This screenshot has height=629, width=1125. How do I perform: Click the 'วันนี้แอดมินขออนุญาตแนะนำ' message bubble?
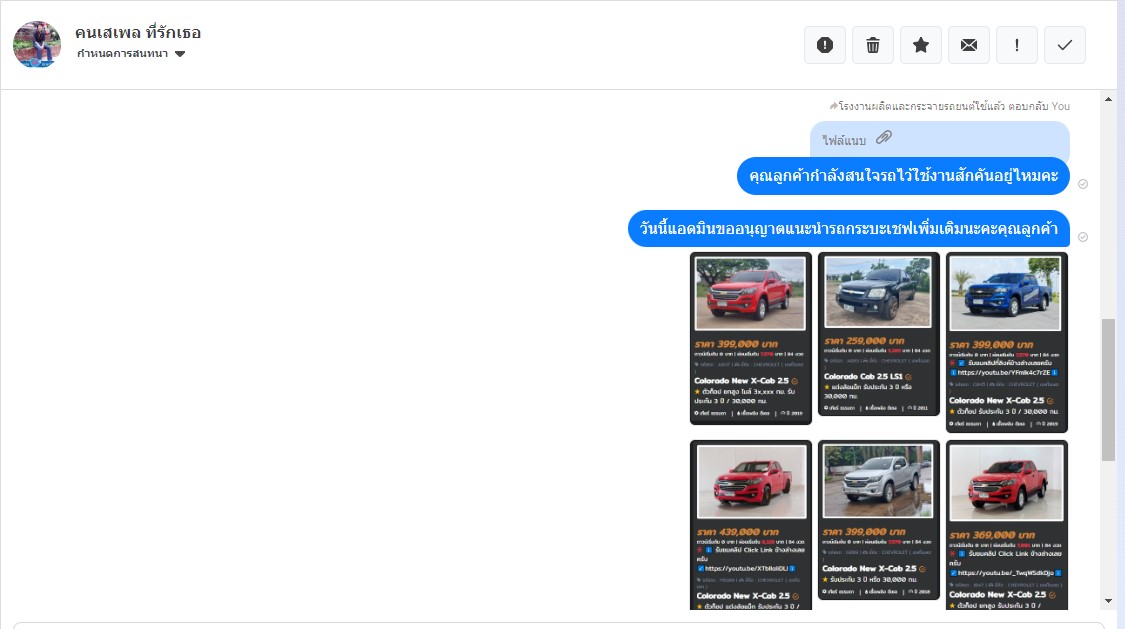pos(849,228)
